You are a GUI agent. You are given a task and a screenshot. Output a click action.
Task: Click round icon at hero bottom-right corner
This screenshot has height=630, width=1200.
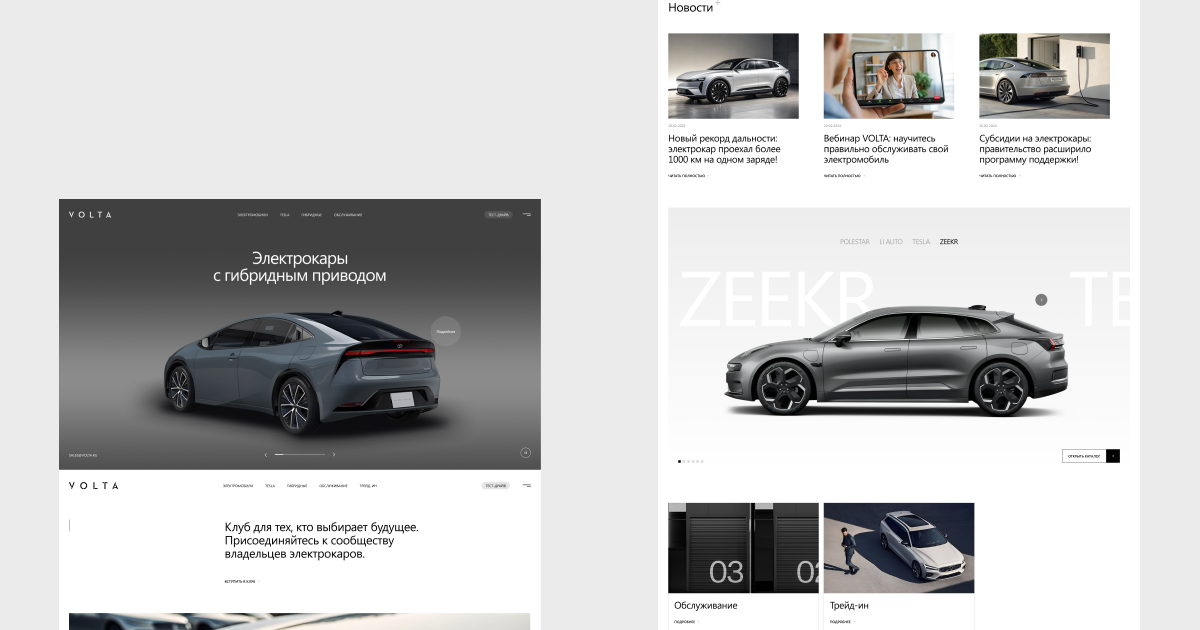[525, 453]
